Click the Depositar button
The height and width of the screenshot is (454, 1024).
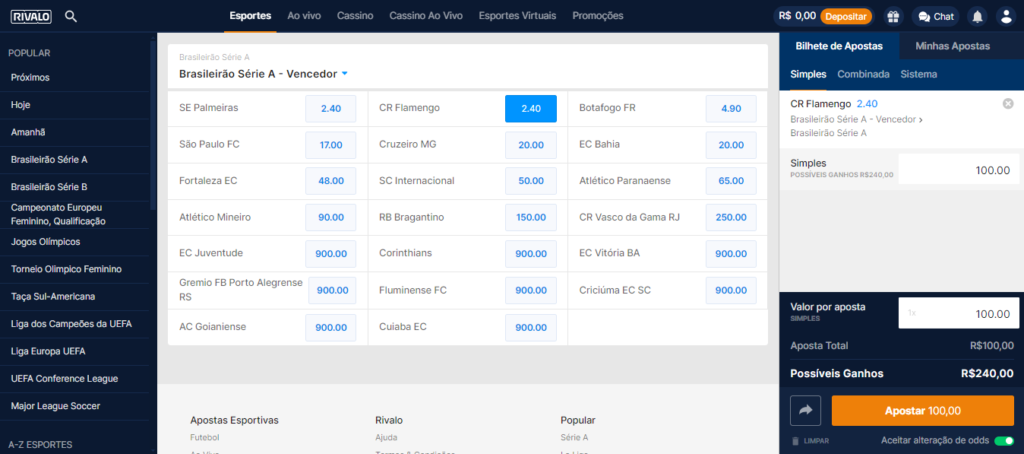(x=846, y=16)
